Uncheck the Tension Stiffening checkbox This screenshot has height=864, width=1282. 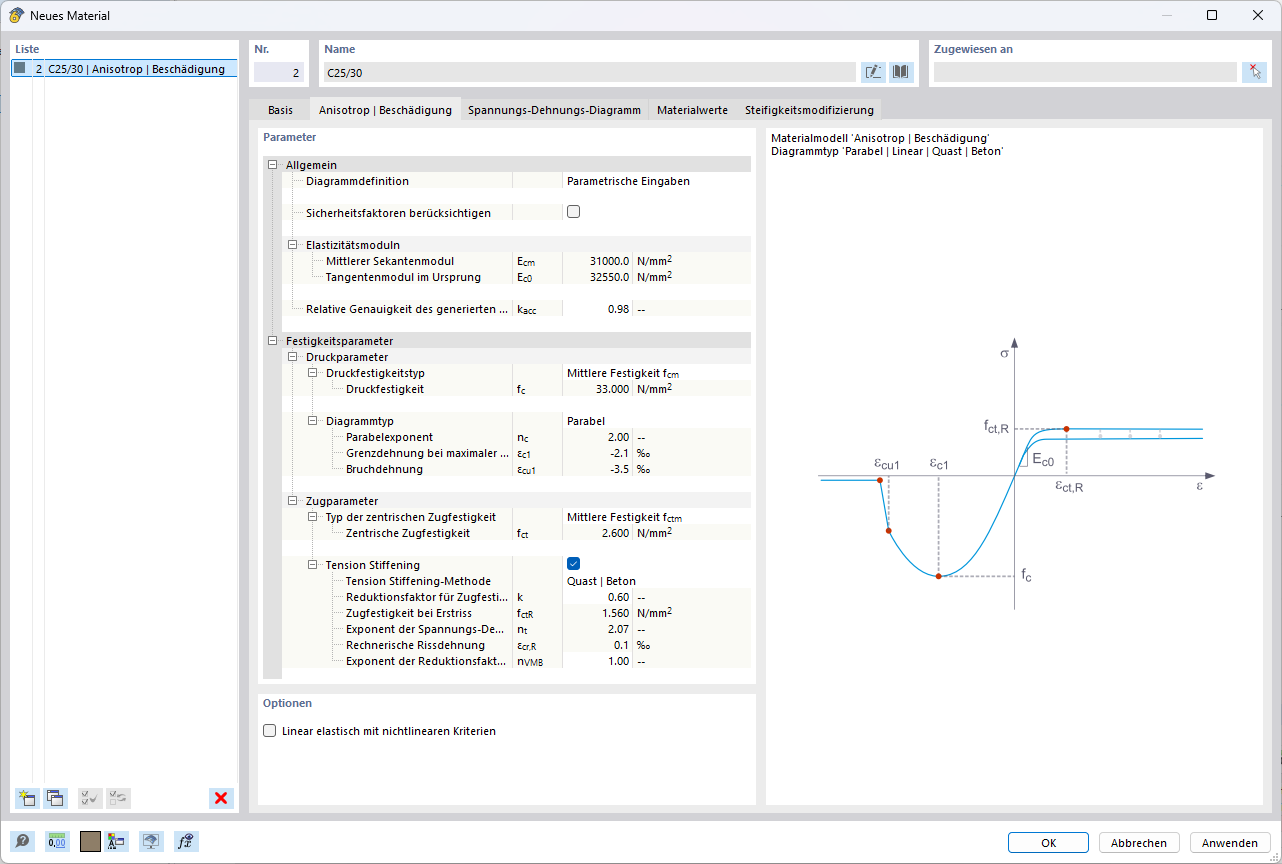point(574,564)
